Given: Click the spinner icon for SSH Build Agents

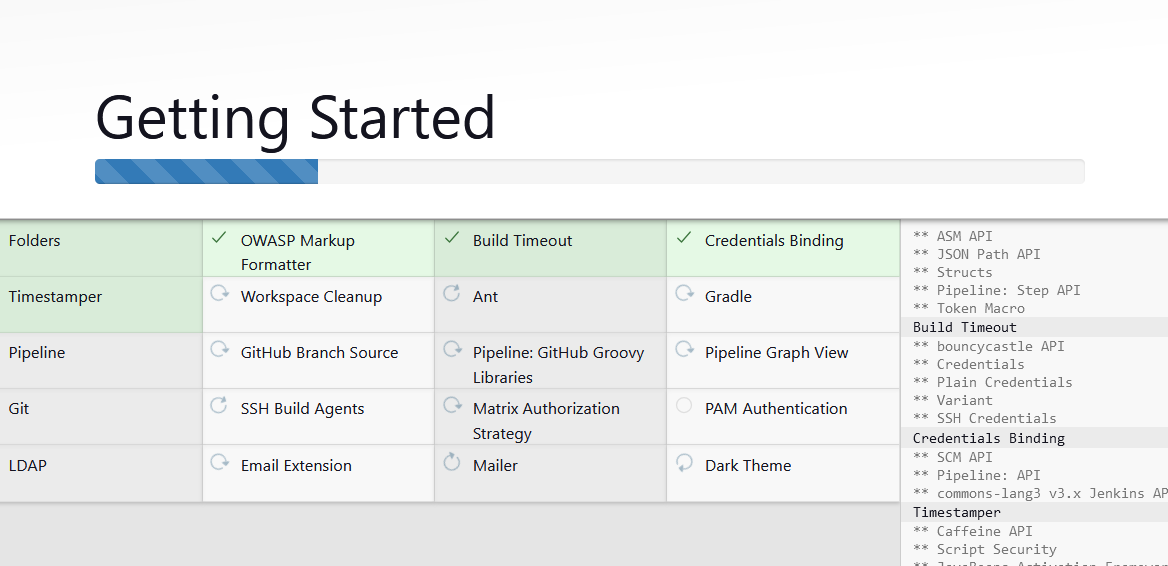Looking at the screenshot, I should coord(219,405).
